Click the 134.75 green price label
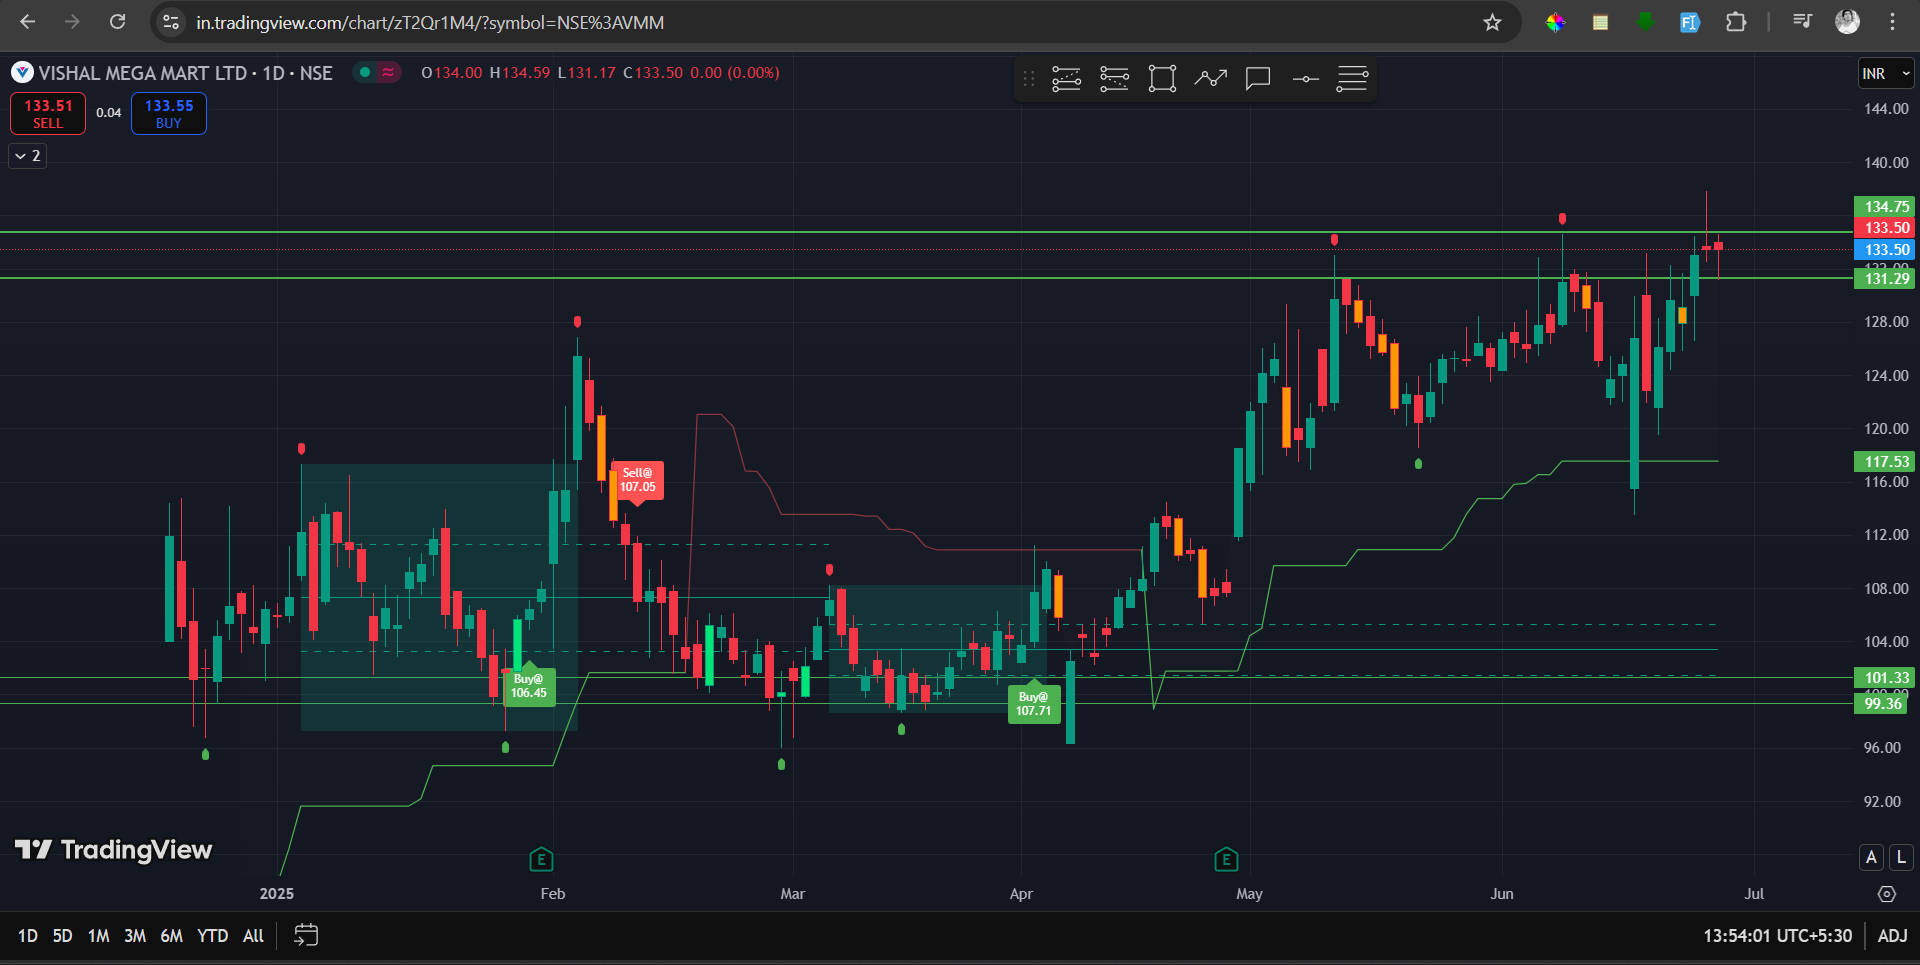 (1884, 207)
